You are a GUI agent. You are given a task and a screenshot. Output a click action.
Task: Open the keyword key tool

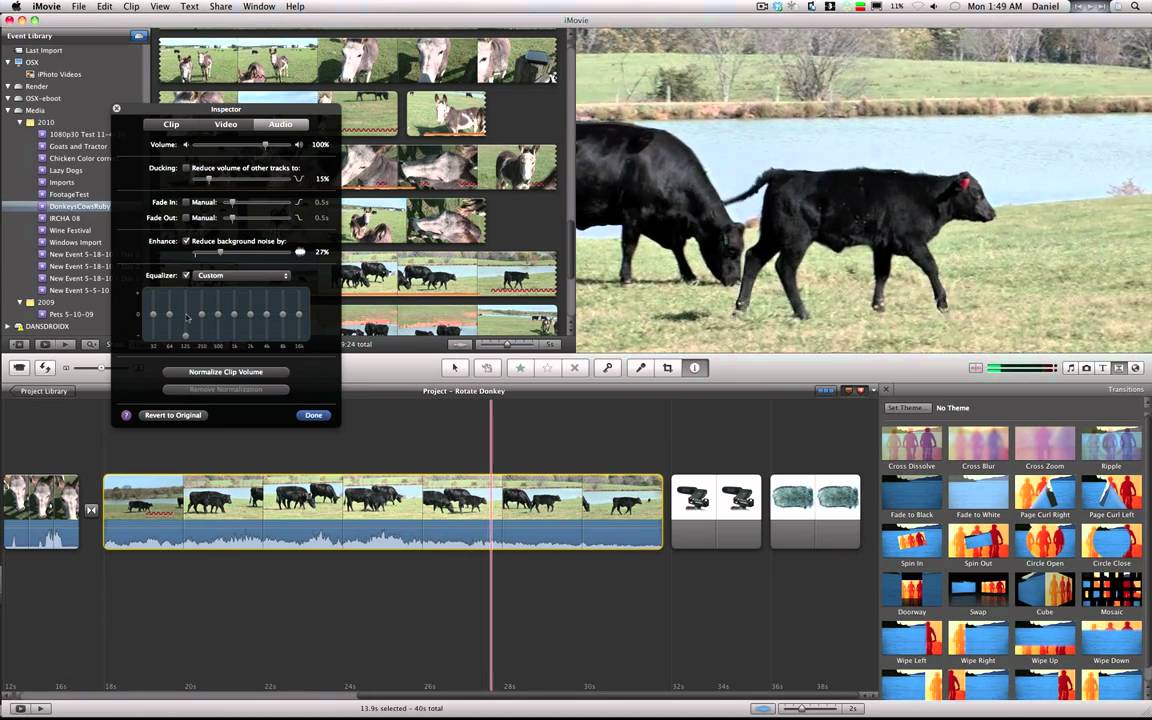(x=608, y=368)
